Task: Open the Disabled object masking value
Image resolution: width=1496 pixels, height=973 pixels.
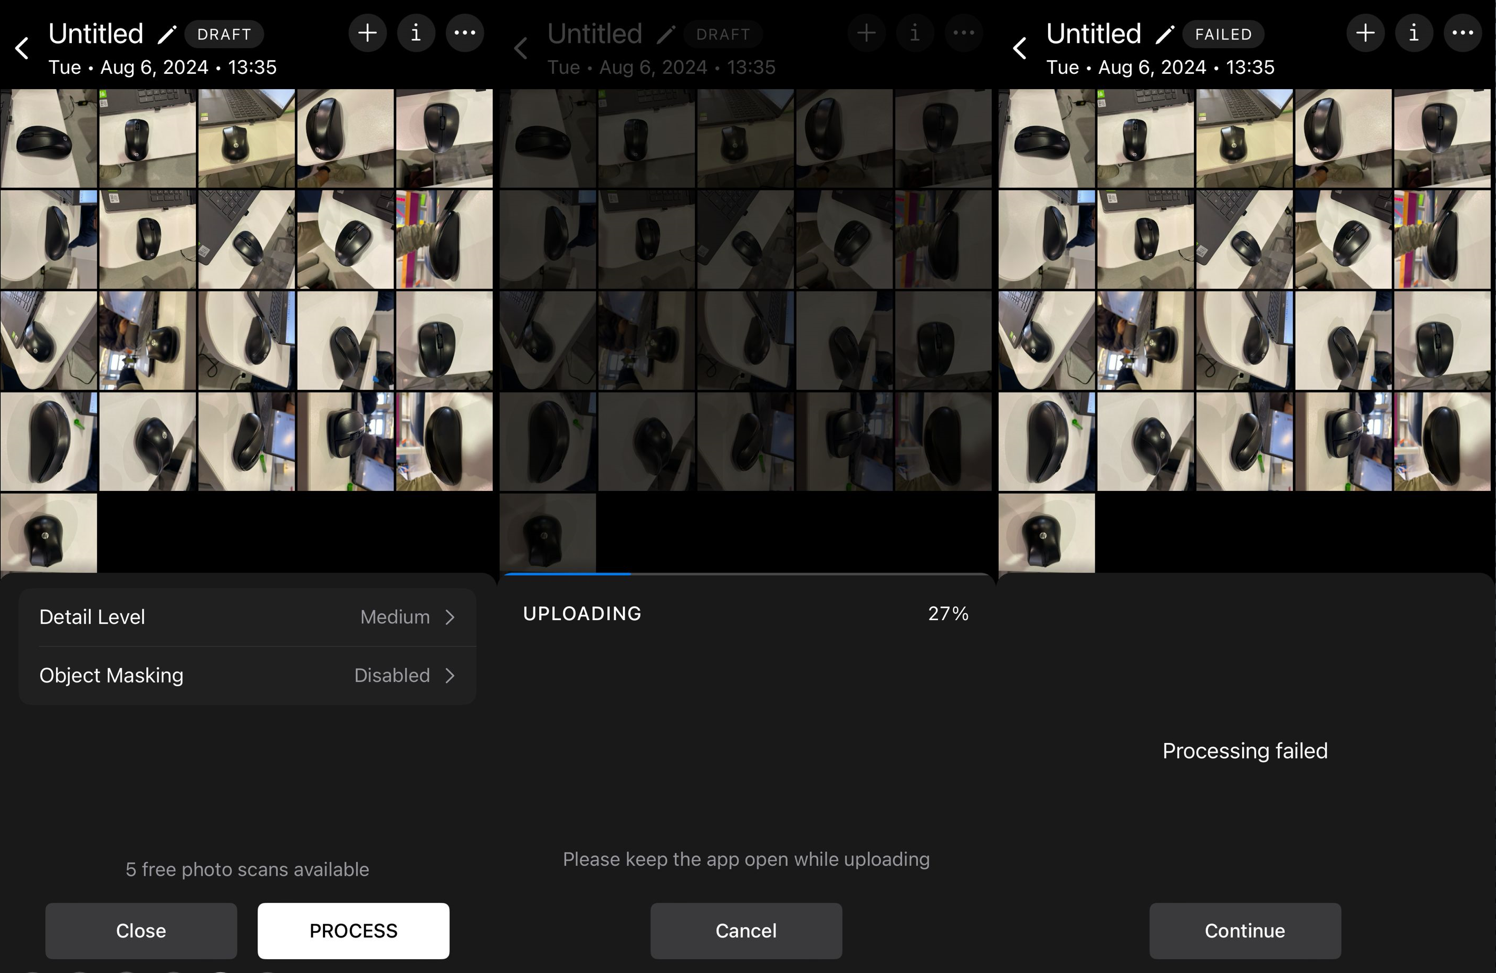Action: (x=392, y=676)
